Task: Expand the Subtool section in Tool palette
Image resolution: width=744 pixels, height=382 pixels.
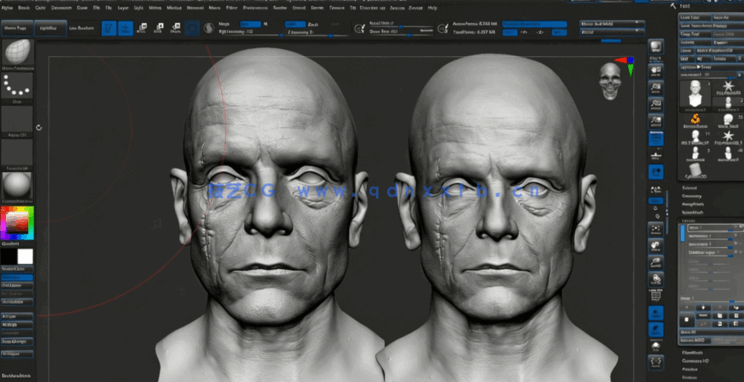Action: 689,188
